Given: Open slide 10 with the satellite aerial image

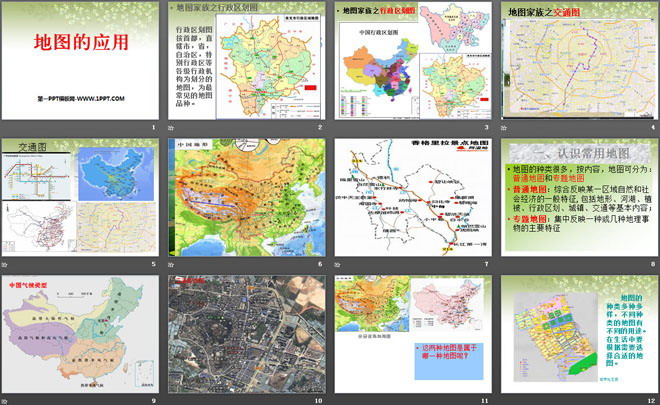Looking at the screenshot, I should pyautogui.click(x=245, y=339).
